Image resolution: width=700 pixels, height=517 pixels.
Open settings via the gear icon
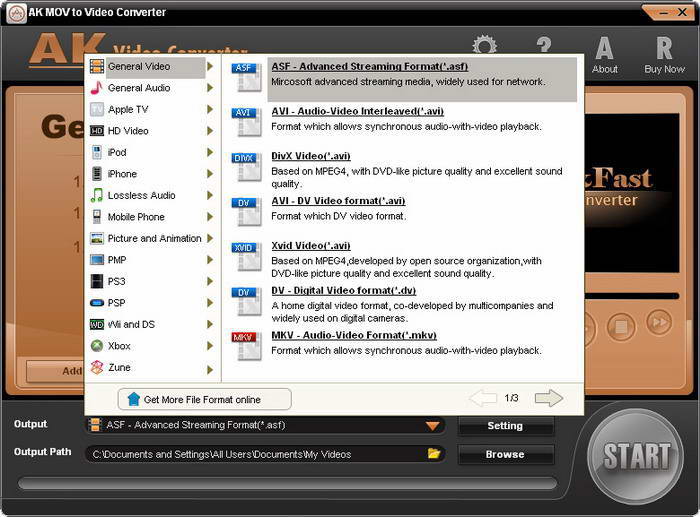pyautogui.click(x=484, y=45)
